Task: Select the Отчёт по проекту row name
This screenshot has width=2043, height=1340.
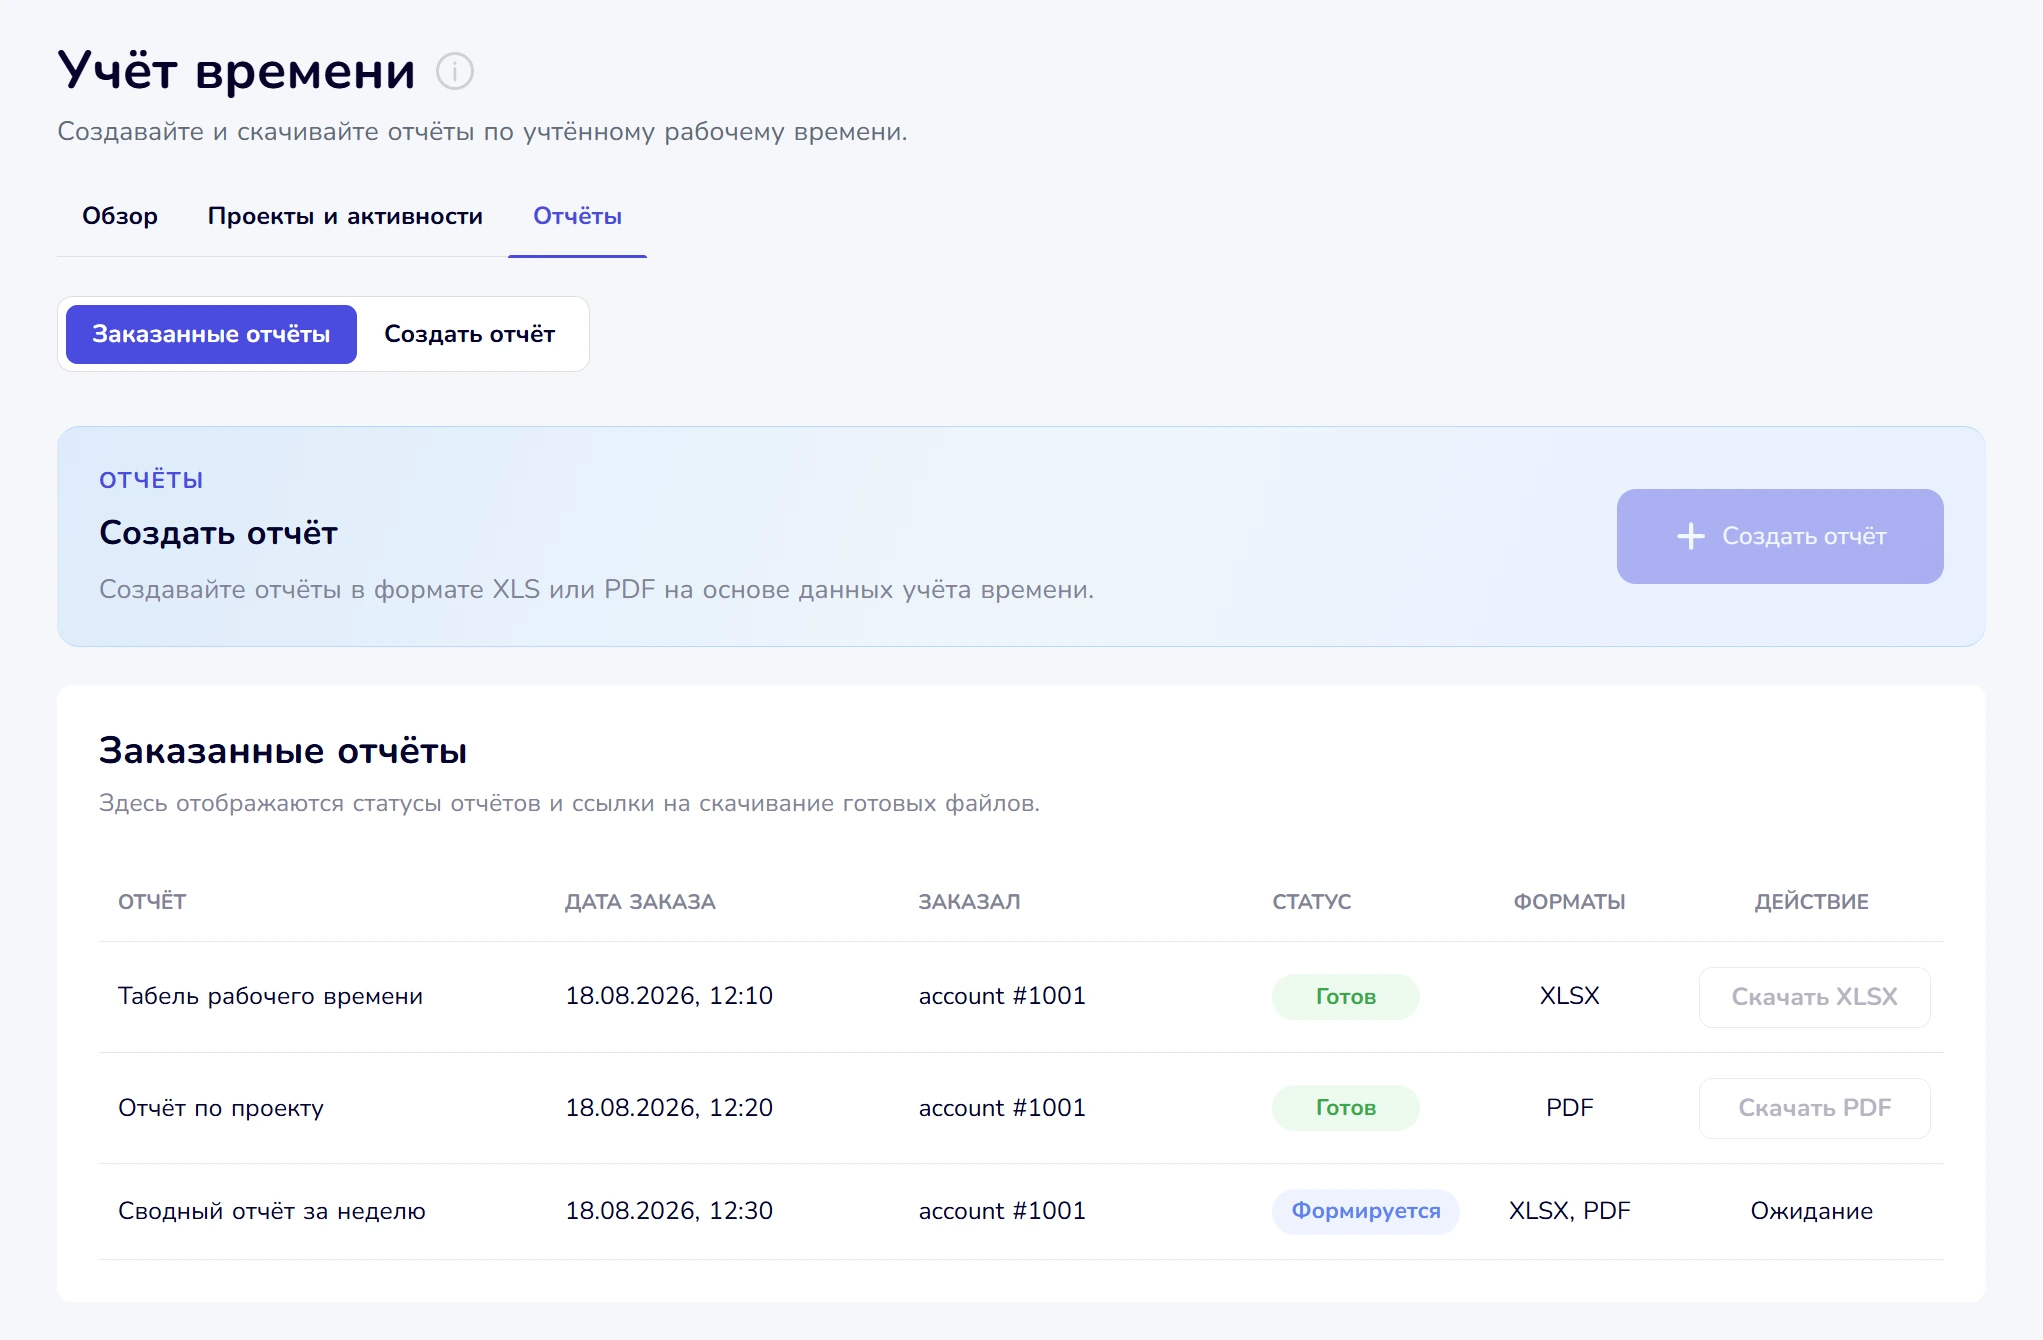Action: point(221,1108)
